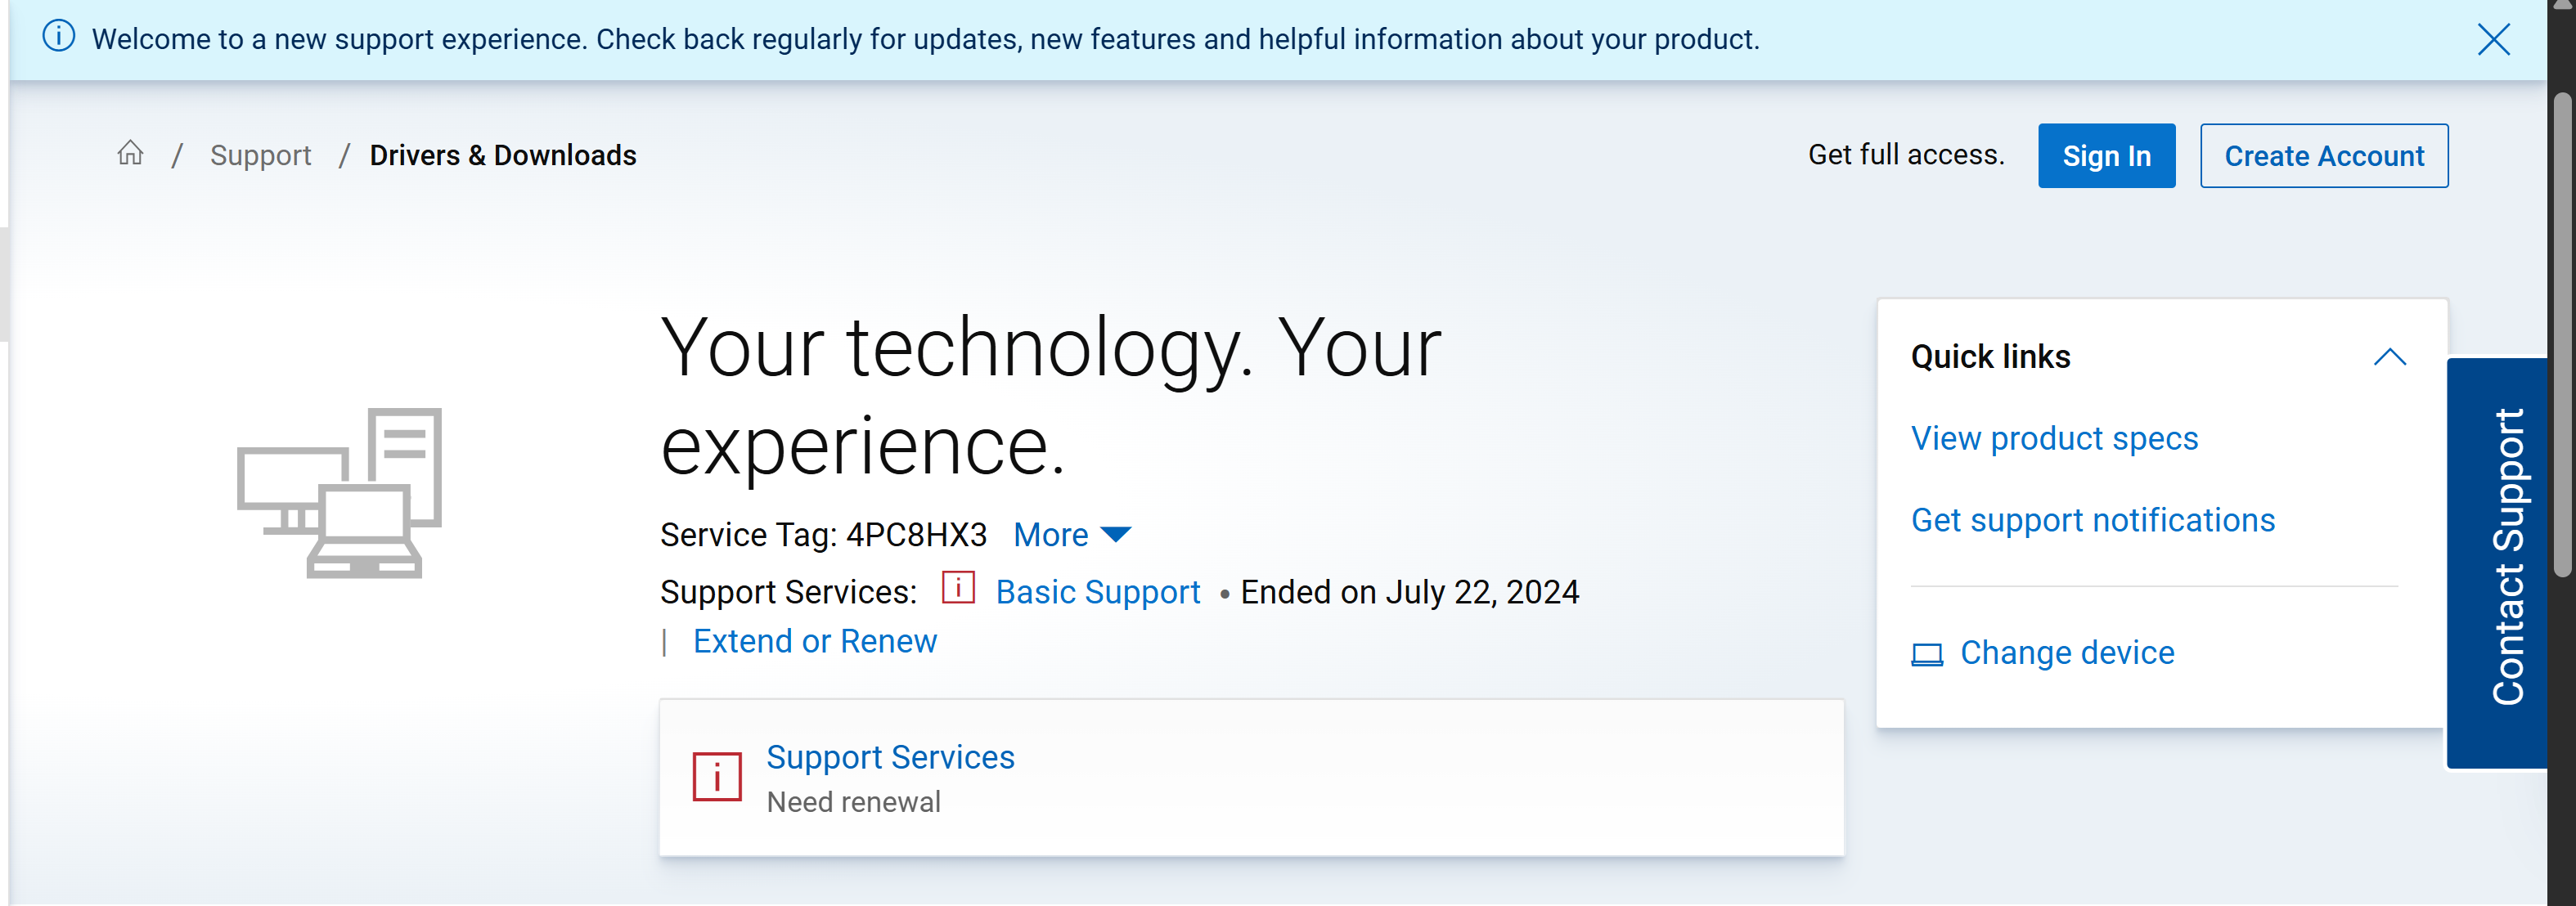Viewport: 2576px width, 906px height.
Task: Click the laptop icon beside Change device
Action: click(x=1926, y=654)
